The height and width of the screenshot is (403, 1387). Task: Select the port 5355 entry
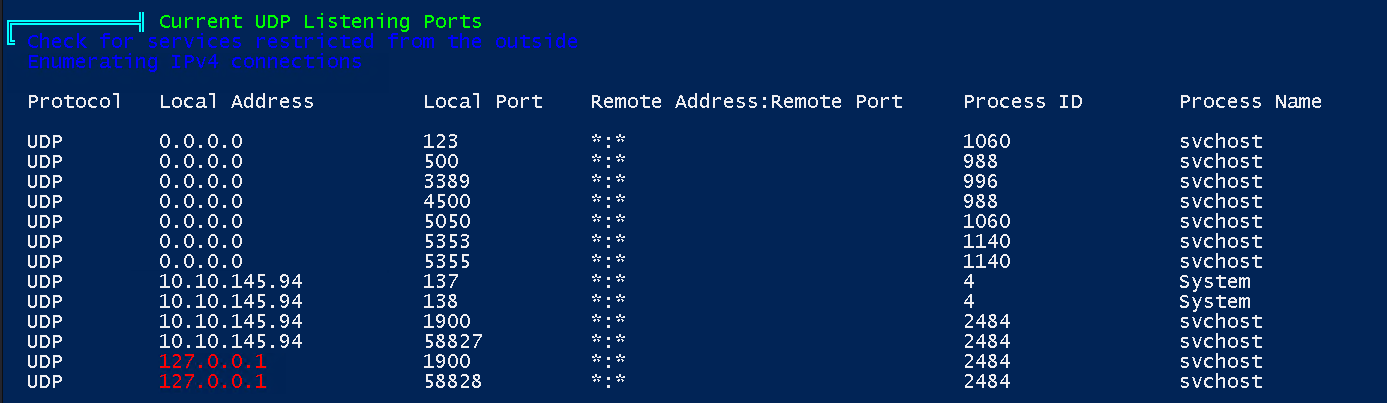click(447, 261)
